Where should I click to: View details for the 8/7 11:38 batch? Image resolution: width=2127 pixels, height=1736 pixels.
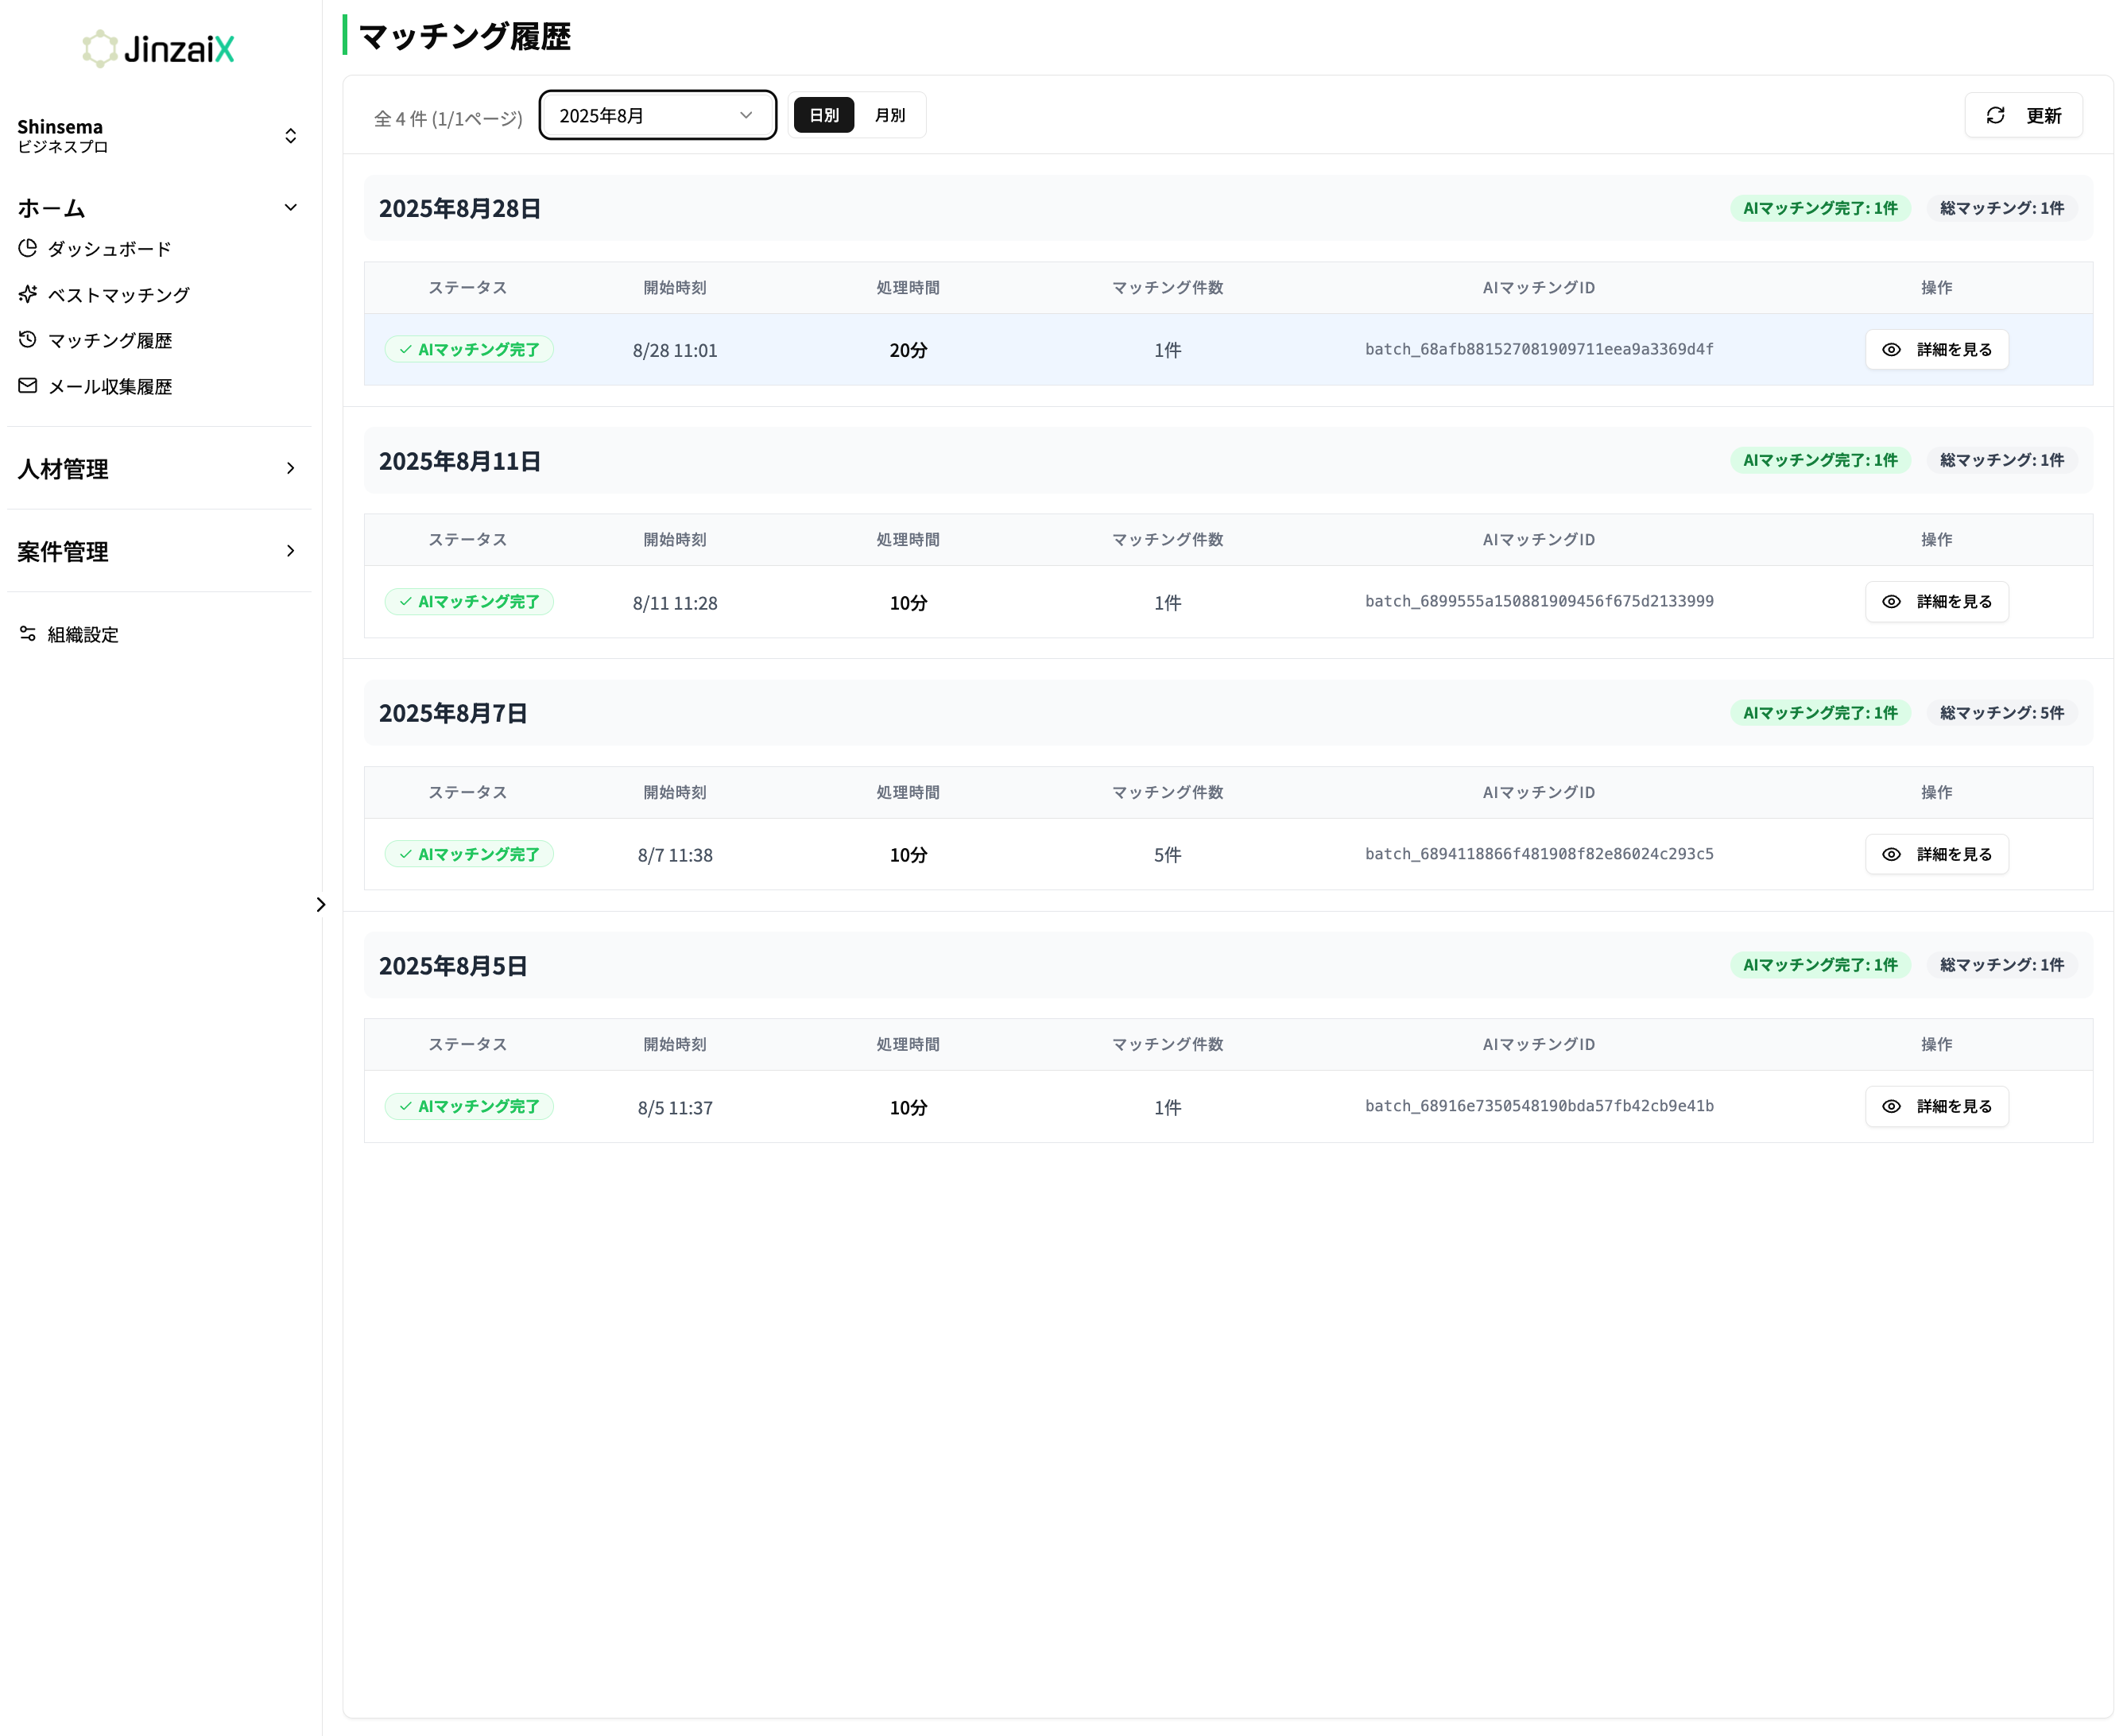tap(1936, 855)
